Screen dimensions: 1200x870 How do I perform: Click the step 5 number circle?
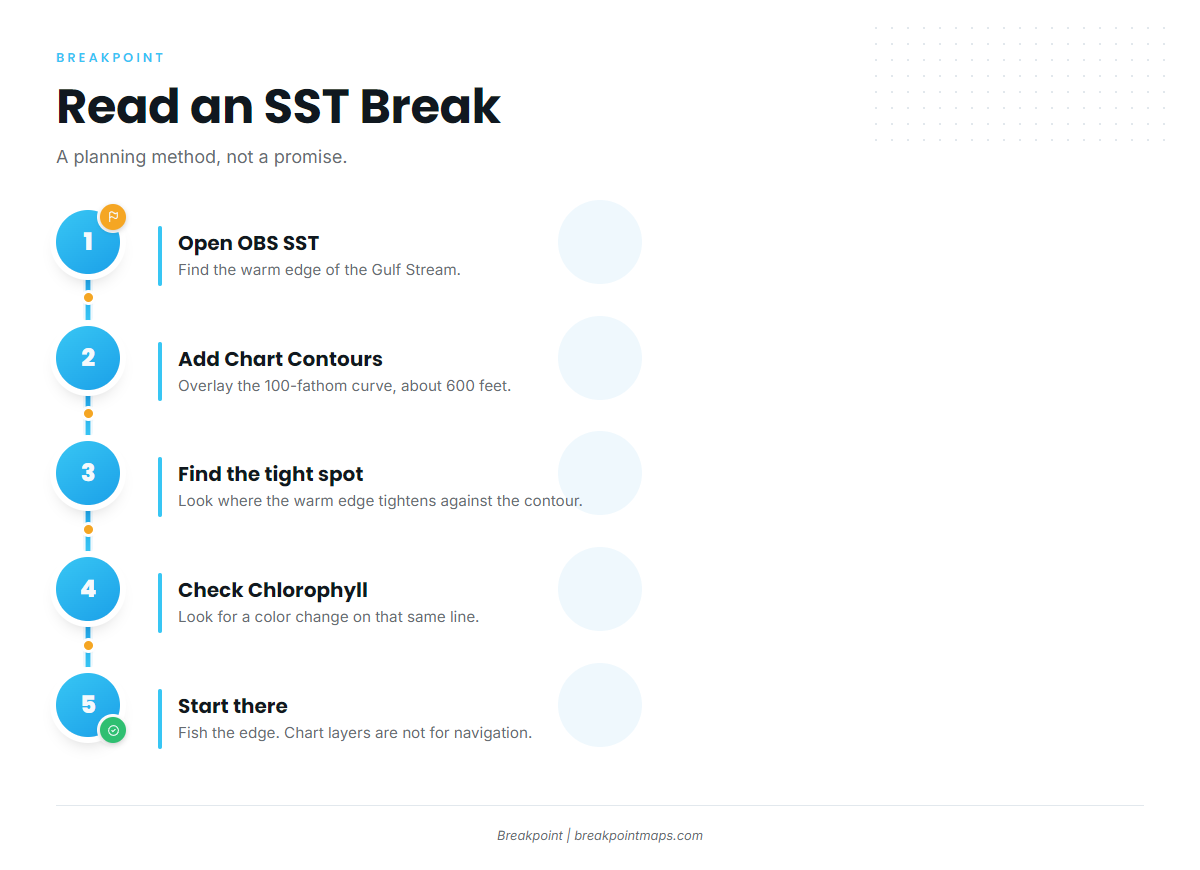pyautogui.click(x=88, y=705)
